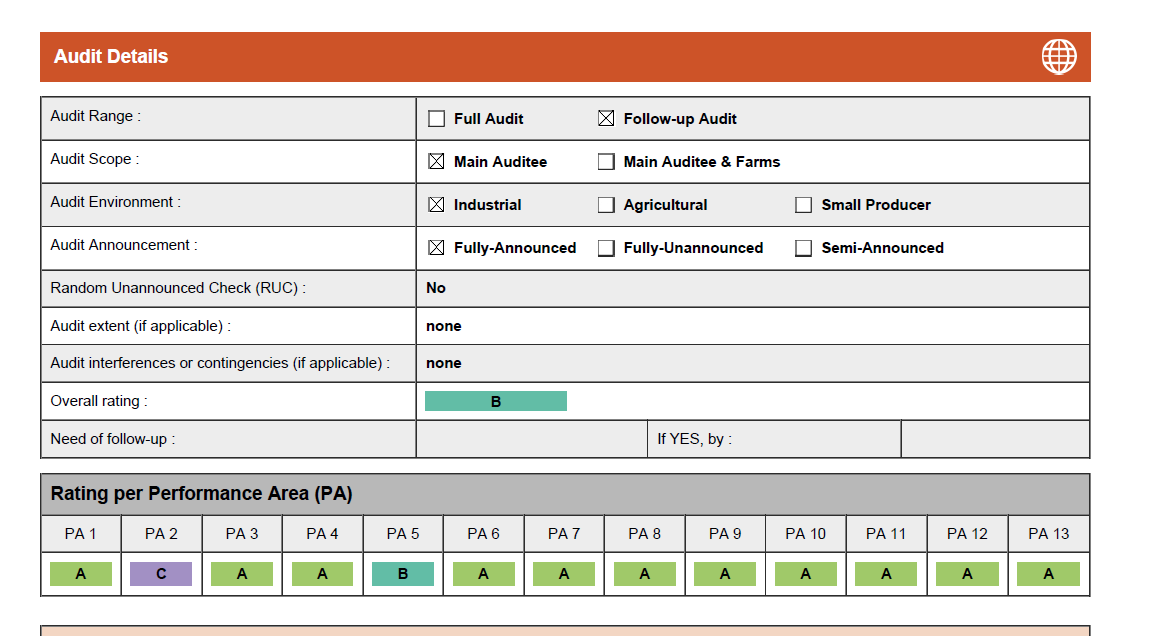
Task: Click the empty Need of follow-up field
Action: 531,439
